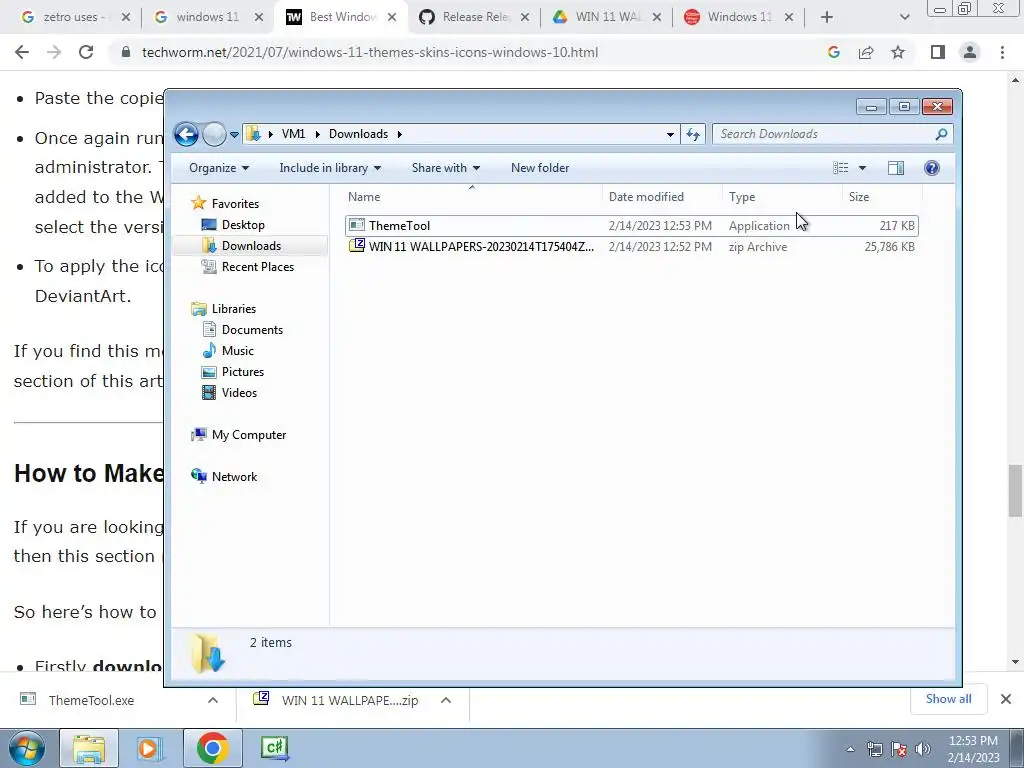Open Music library
Image resolution: width=1024 pixels, height=768 pixels.
pyautogui.click(x=238, y=351)
